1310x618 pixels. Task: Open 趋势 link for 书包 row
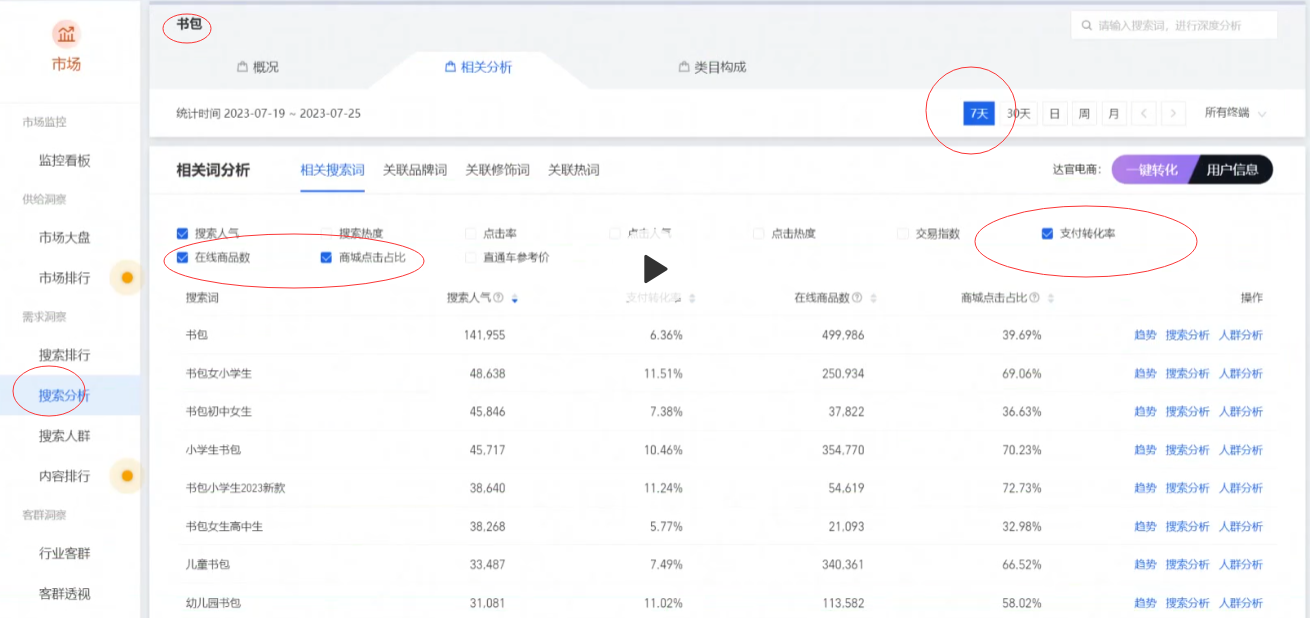pos(1145,335)
